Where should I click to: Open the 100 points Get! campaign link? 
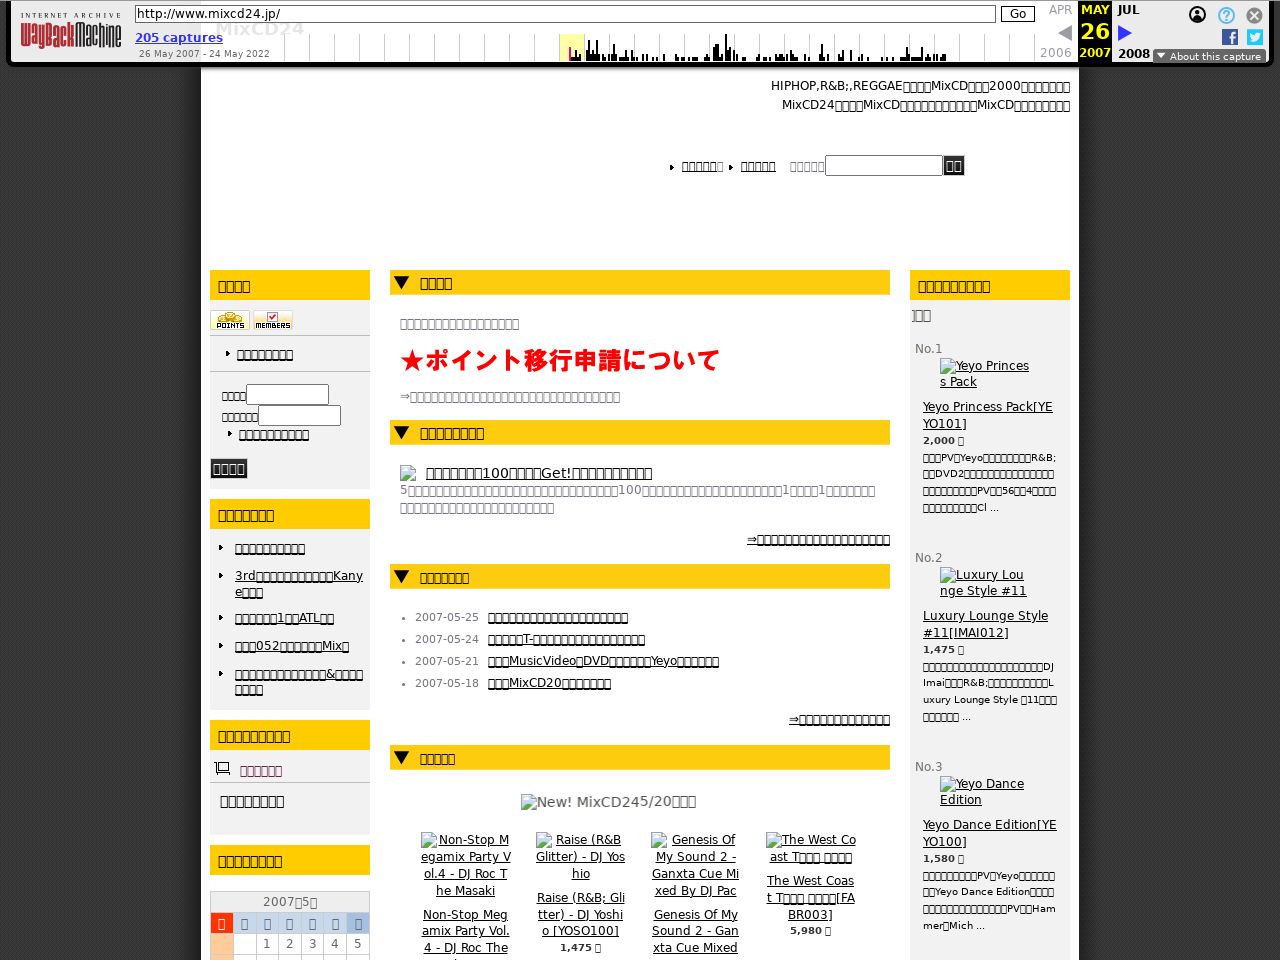click(539, 473)
